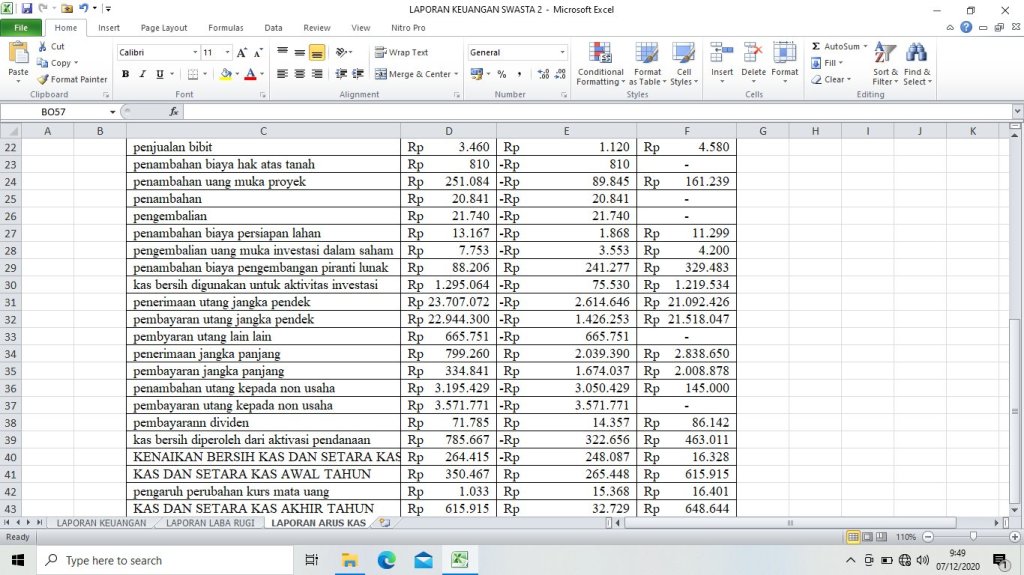
Task: Open the Formulas ribbon tab
Action: click(225, 28)
